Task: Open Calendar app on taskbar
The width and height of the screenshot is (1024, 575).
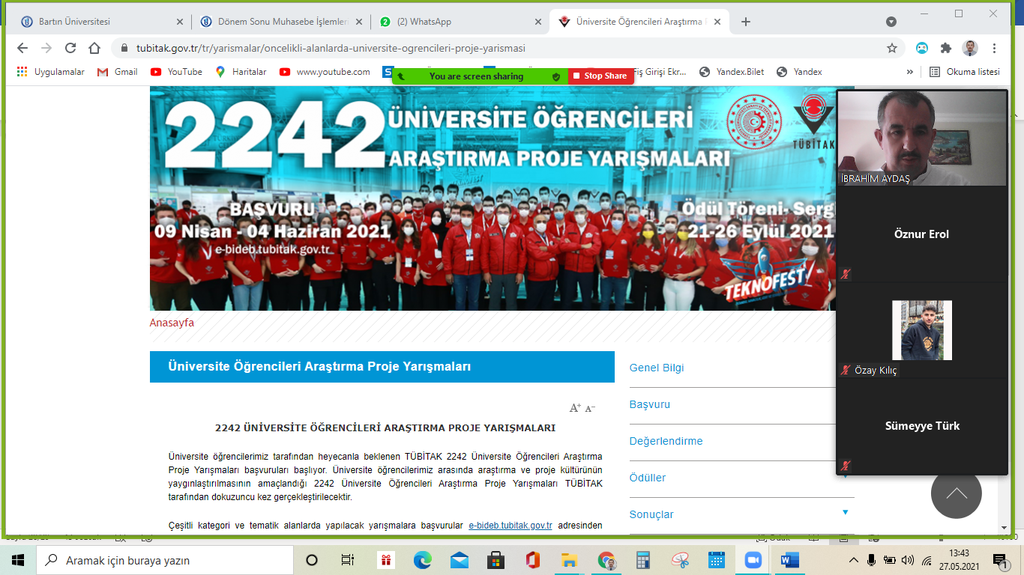Action: point(716,560)
